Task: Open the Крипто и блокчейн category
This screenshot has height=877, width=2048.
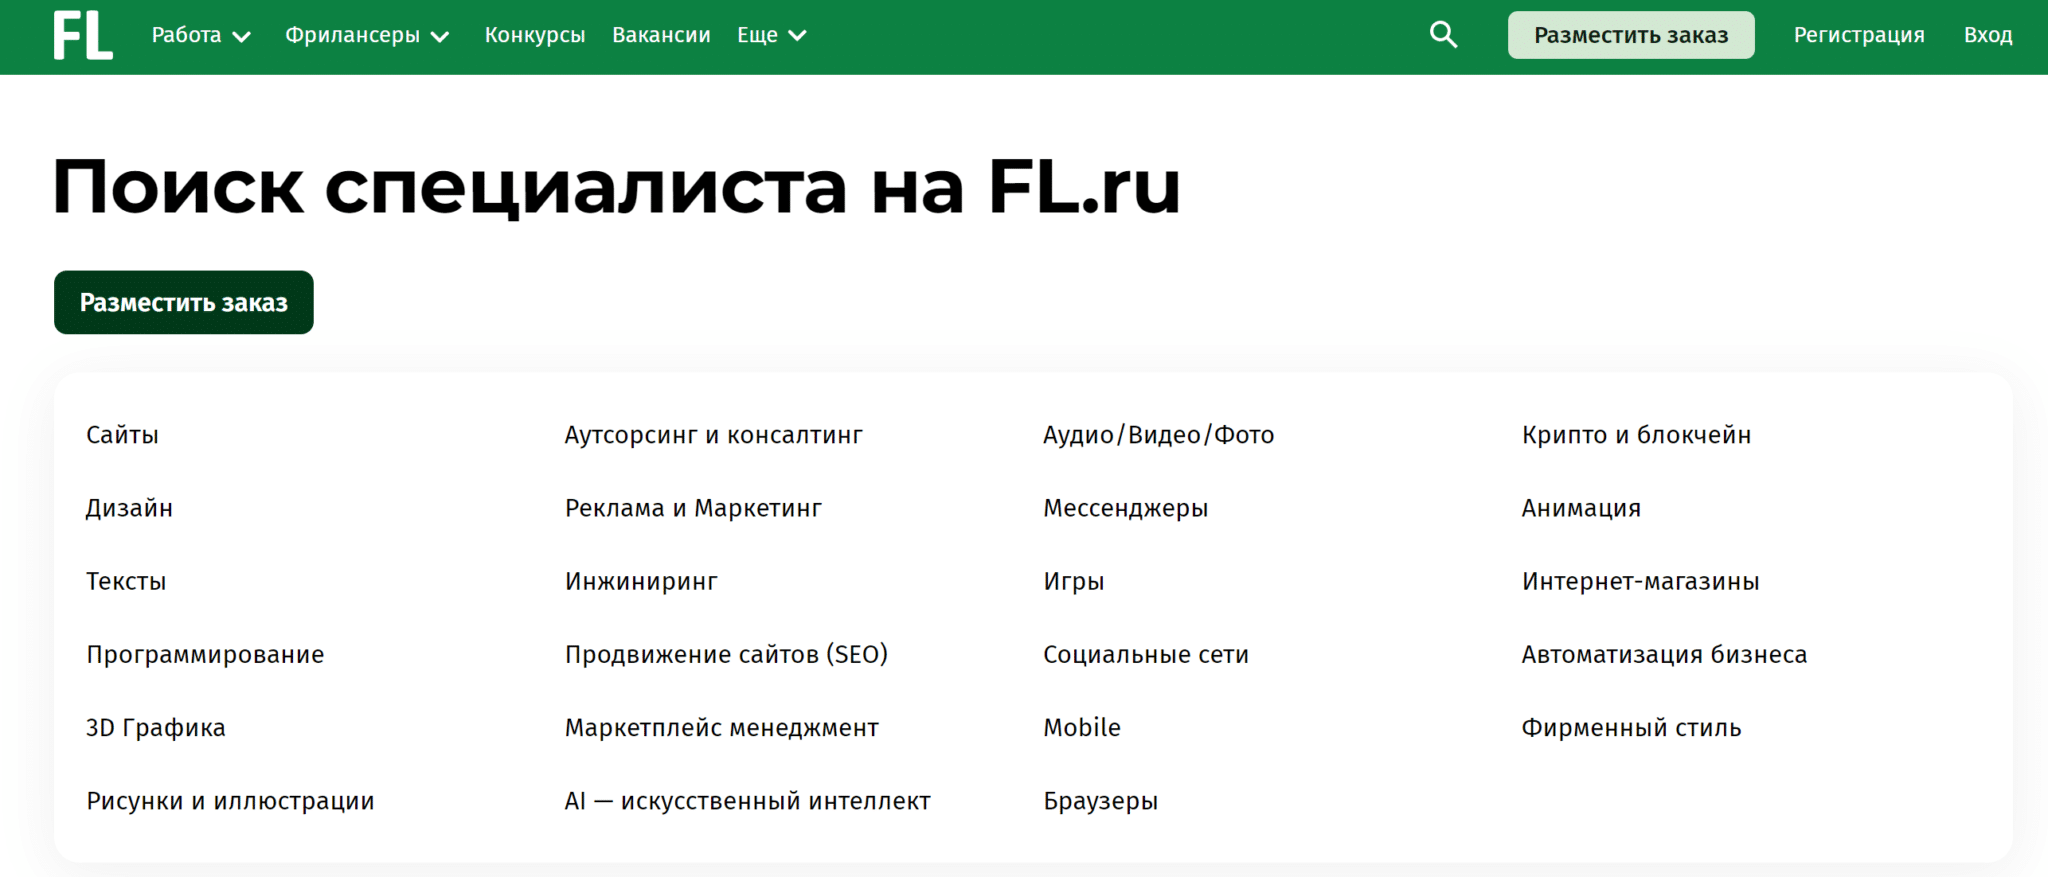Action: point(1636,435)
